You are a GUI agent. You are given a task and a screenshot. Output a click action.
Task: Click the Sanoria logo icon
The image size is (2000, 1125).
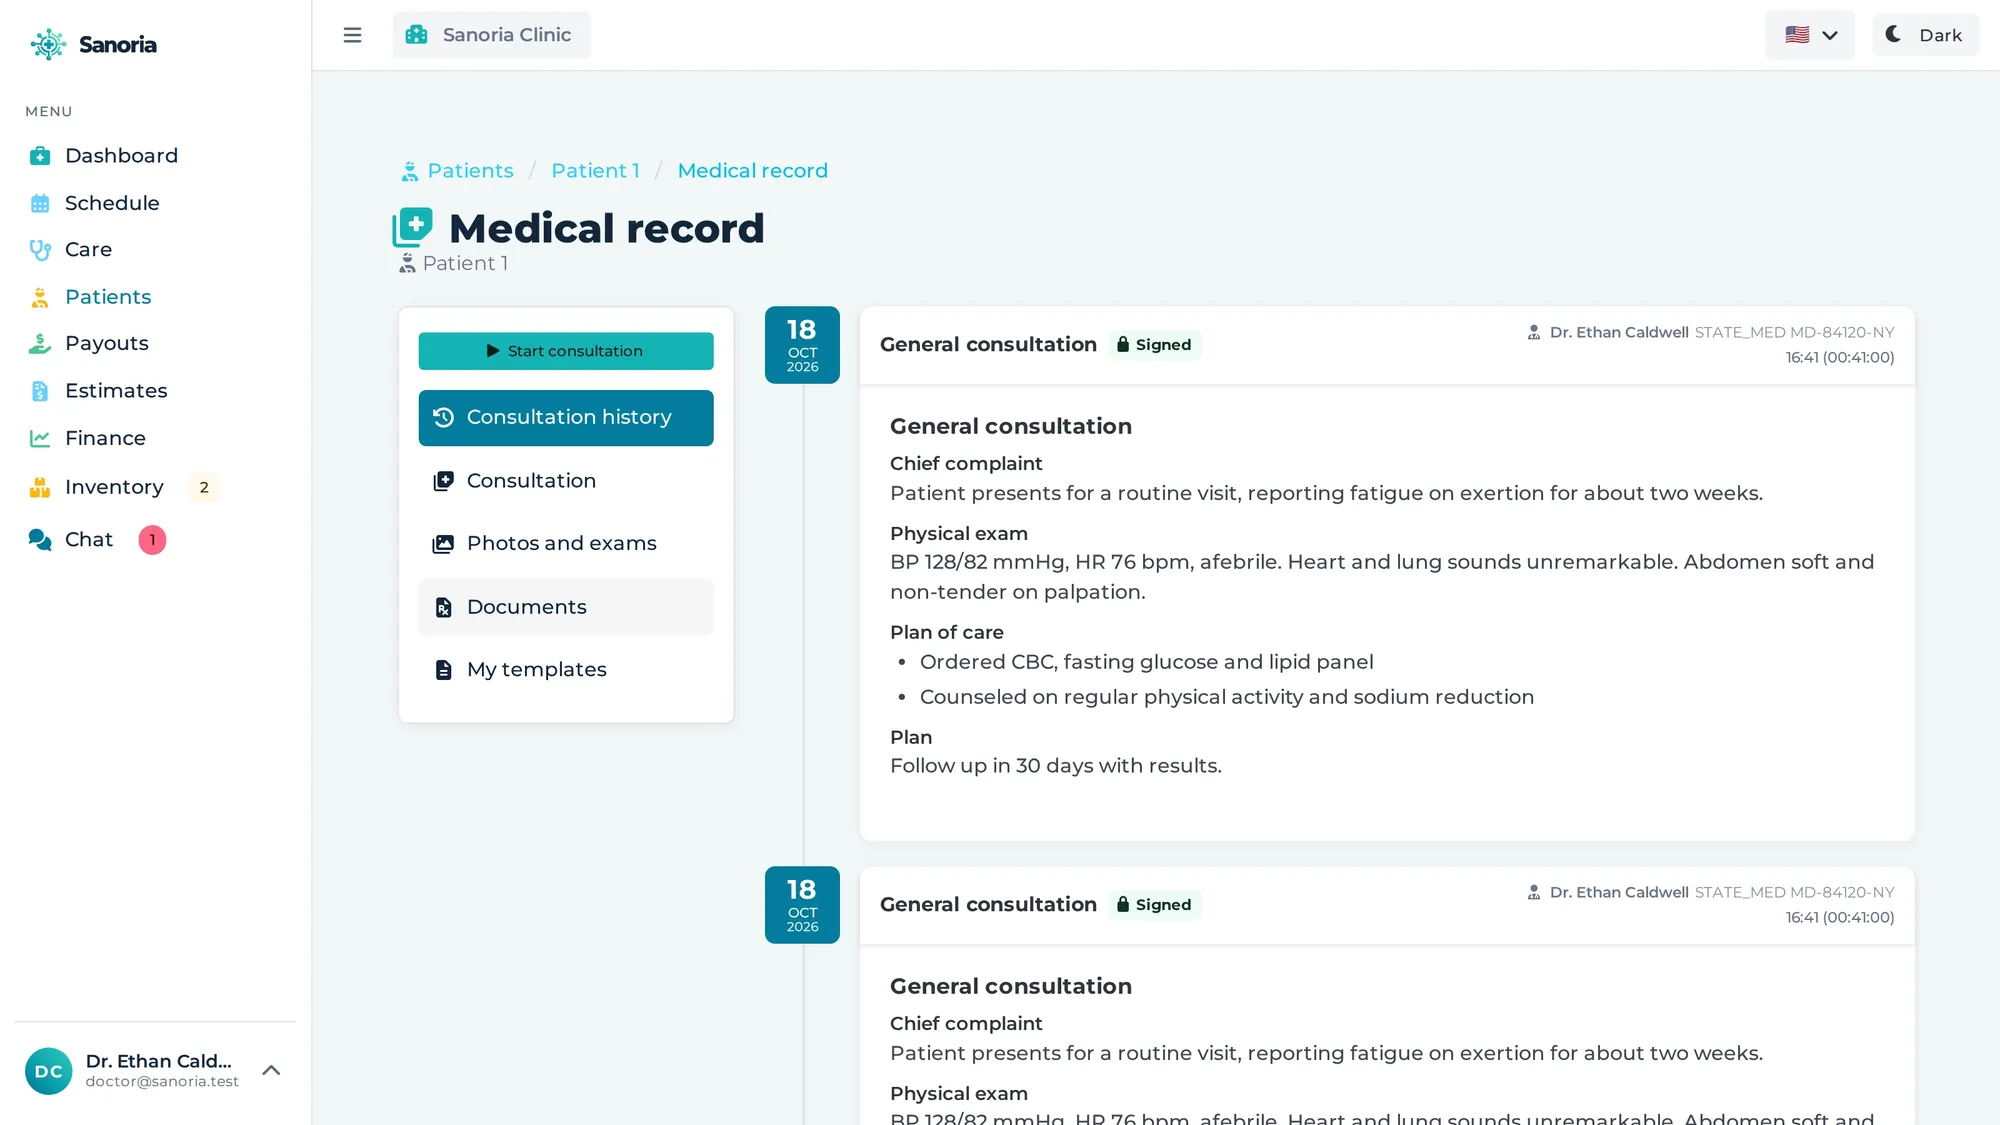coord(48,44)
